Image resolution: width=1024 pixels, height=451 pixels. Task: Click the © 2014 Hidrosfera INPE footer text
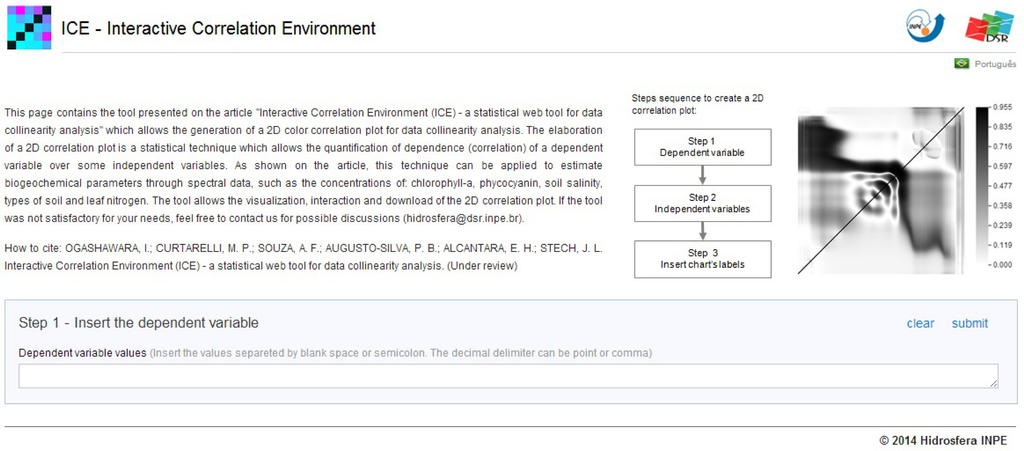tap(943, 439)
